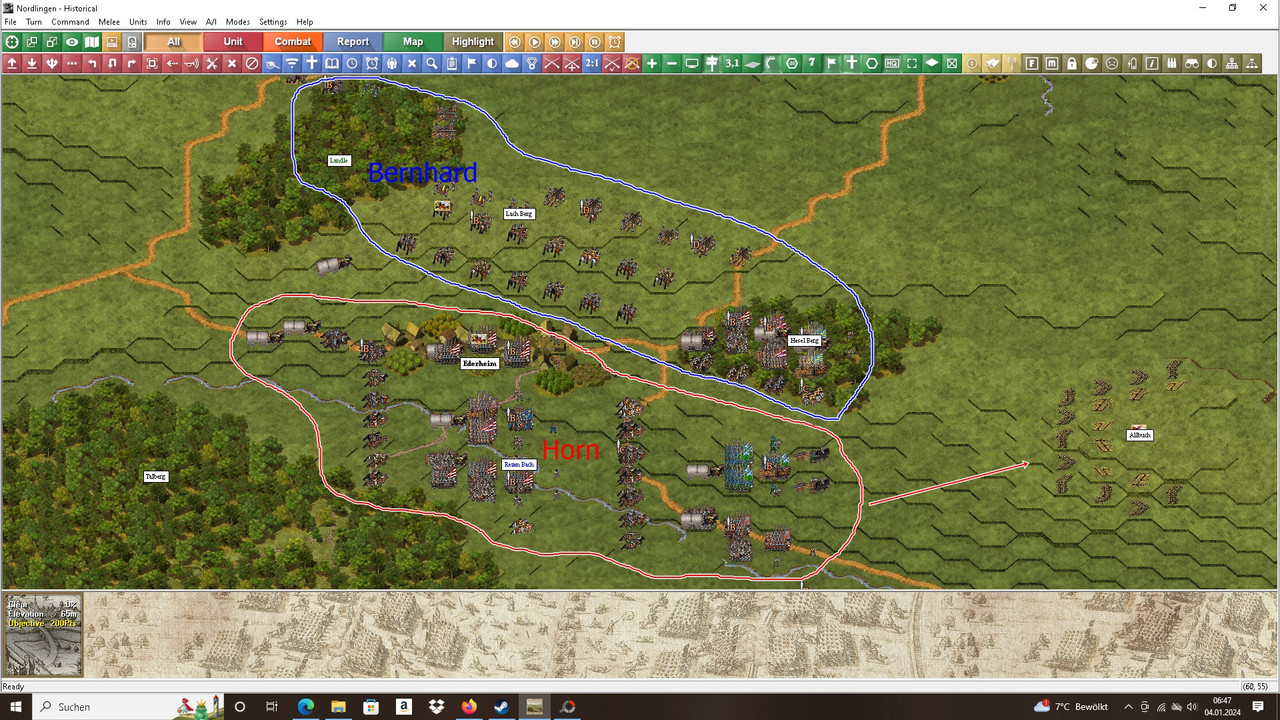Zoom out with green minus icon

click(x=672, y=63)
